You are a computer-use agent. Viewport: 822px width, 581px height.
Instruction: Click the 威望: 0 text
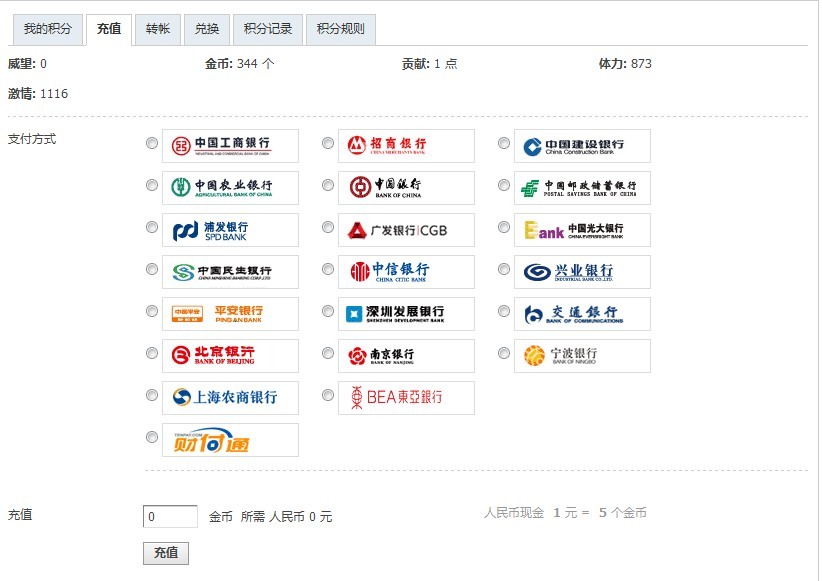pos(27,64)
